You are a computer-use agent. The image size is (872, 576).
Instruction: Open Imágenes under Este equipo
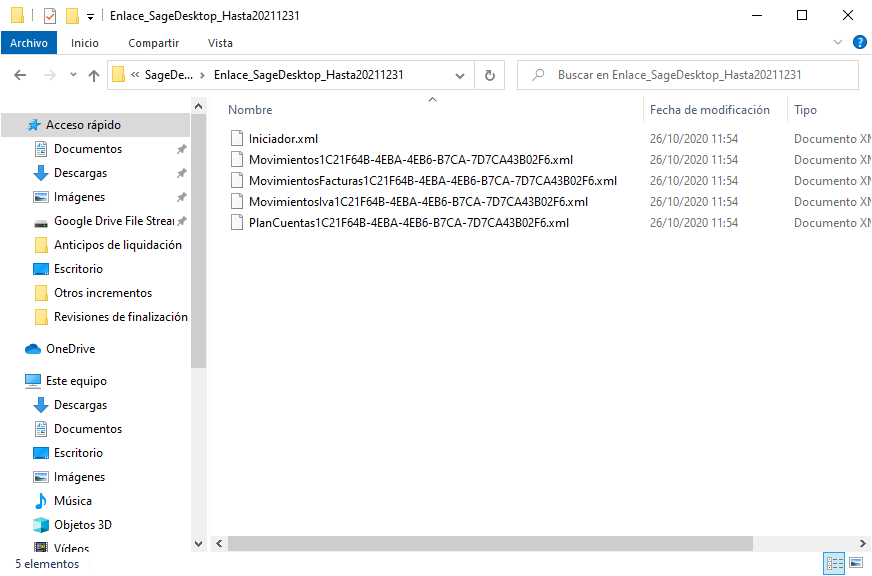click(80, 476)
